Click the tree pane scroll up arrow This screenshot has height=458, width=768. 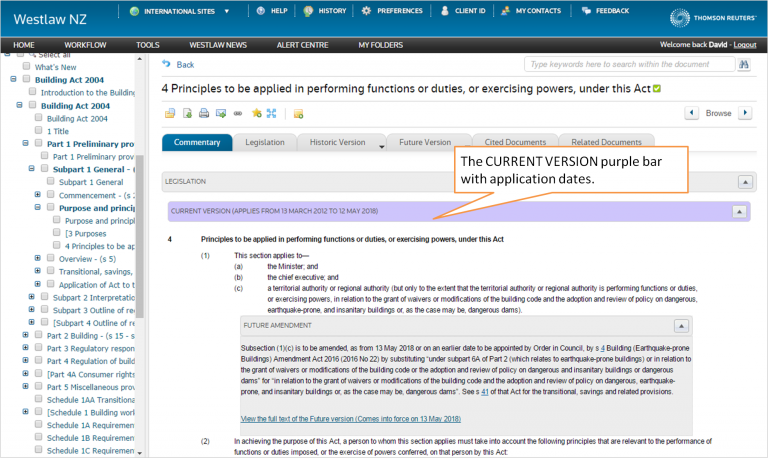140,59
